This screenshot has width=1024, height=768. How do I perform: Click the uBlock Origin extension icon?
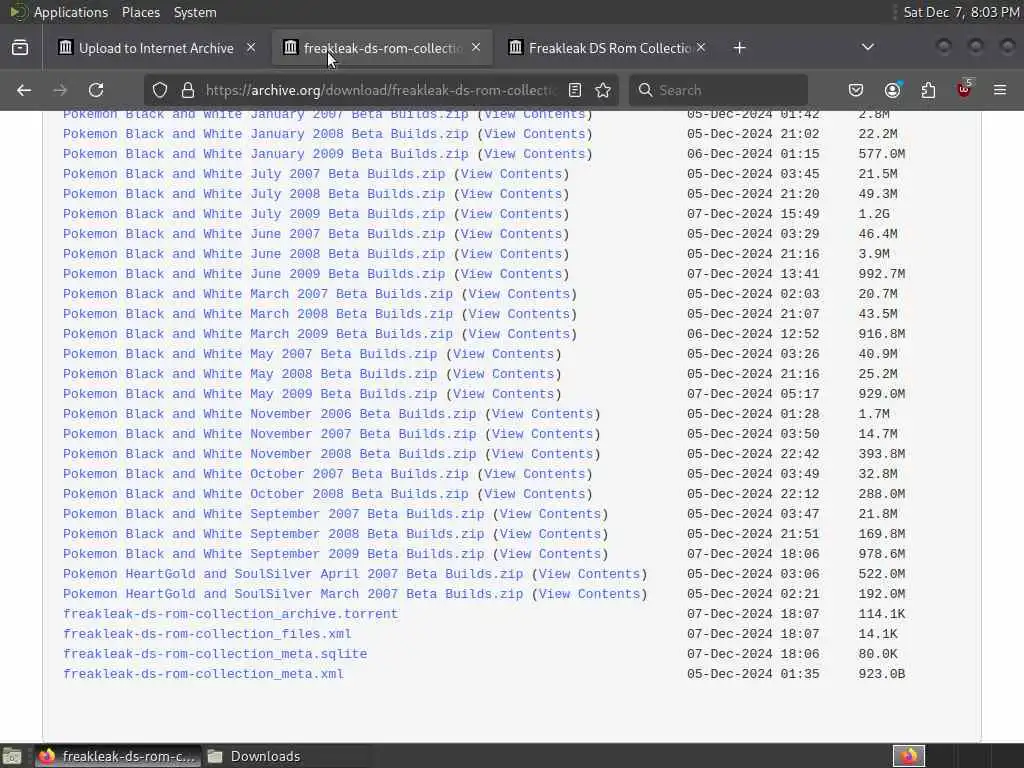coord(964,89)
